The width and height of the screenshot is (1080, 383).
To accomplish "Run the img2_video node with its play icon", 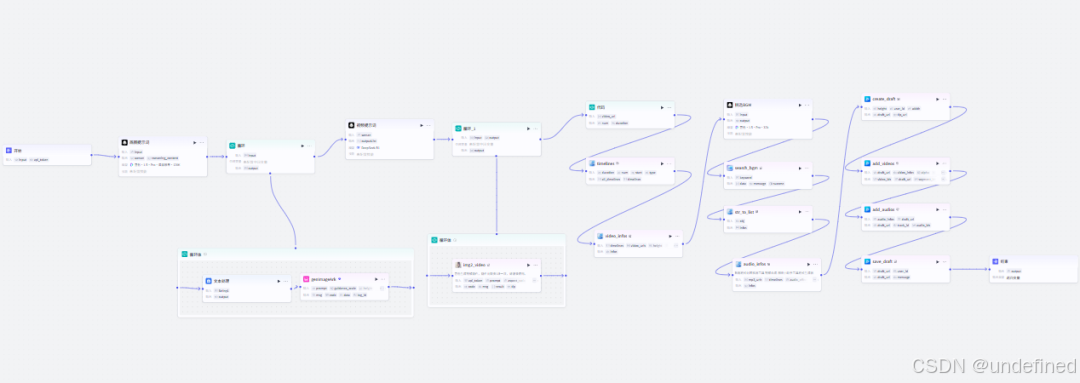I will click(528, 265).
